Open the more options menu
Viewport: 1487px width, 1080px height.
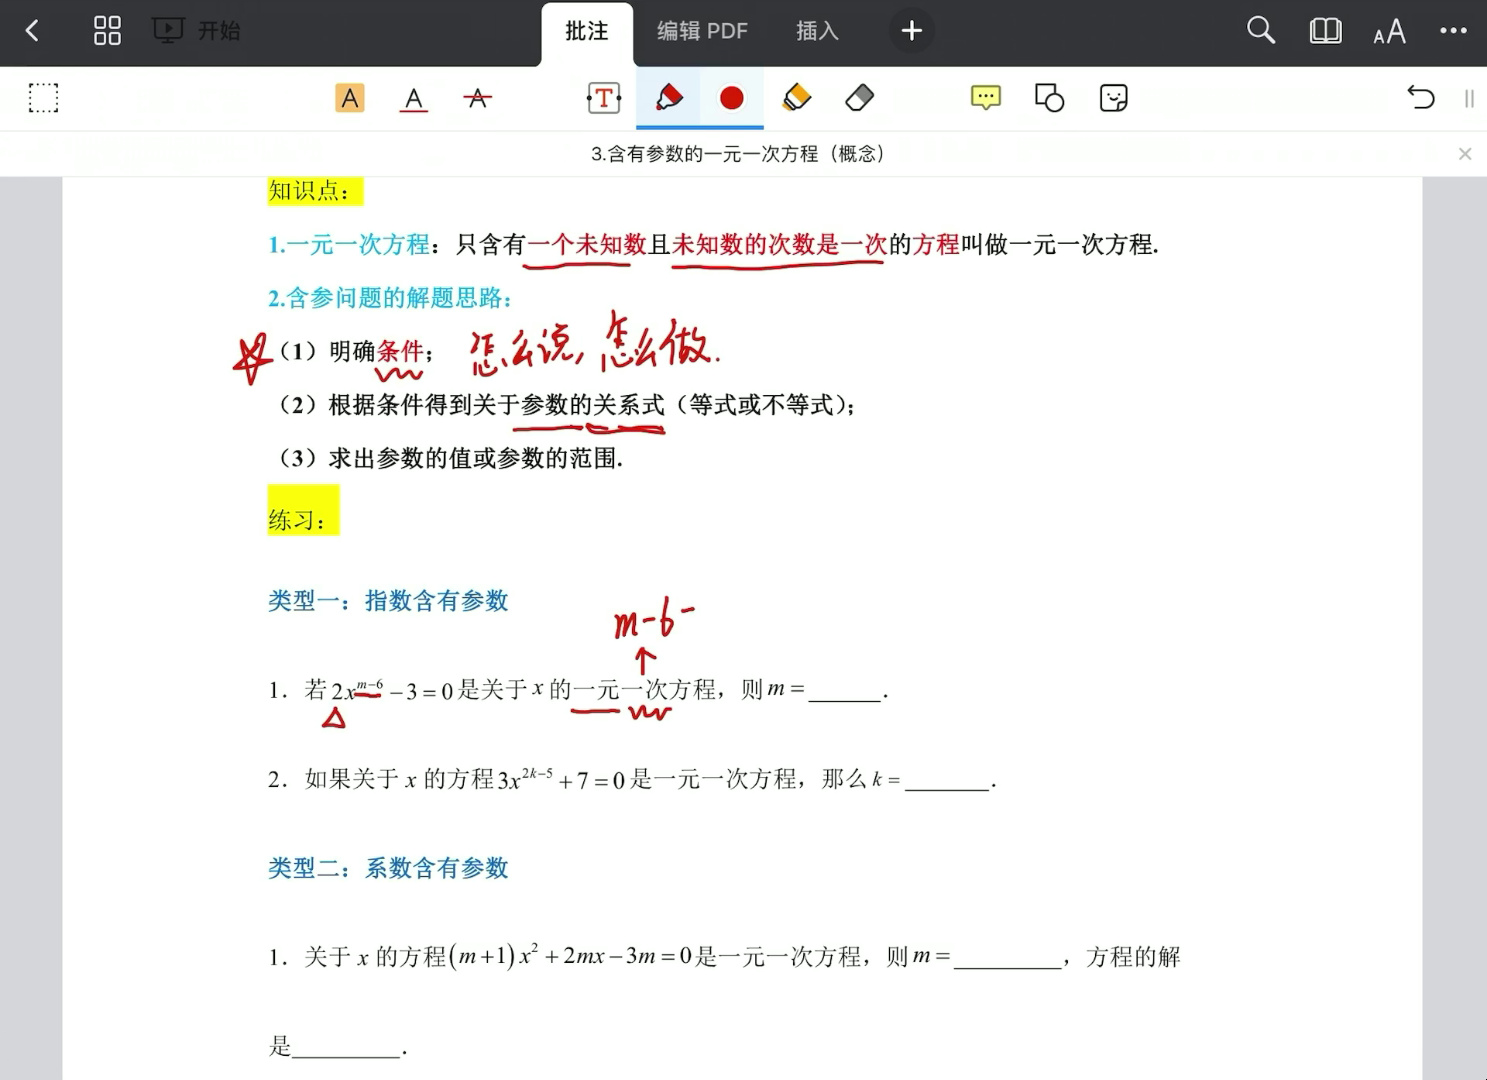click(x=1453, y=31)
